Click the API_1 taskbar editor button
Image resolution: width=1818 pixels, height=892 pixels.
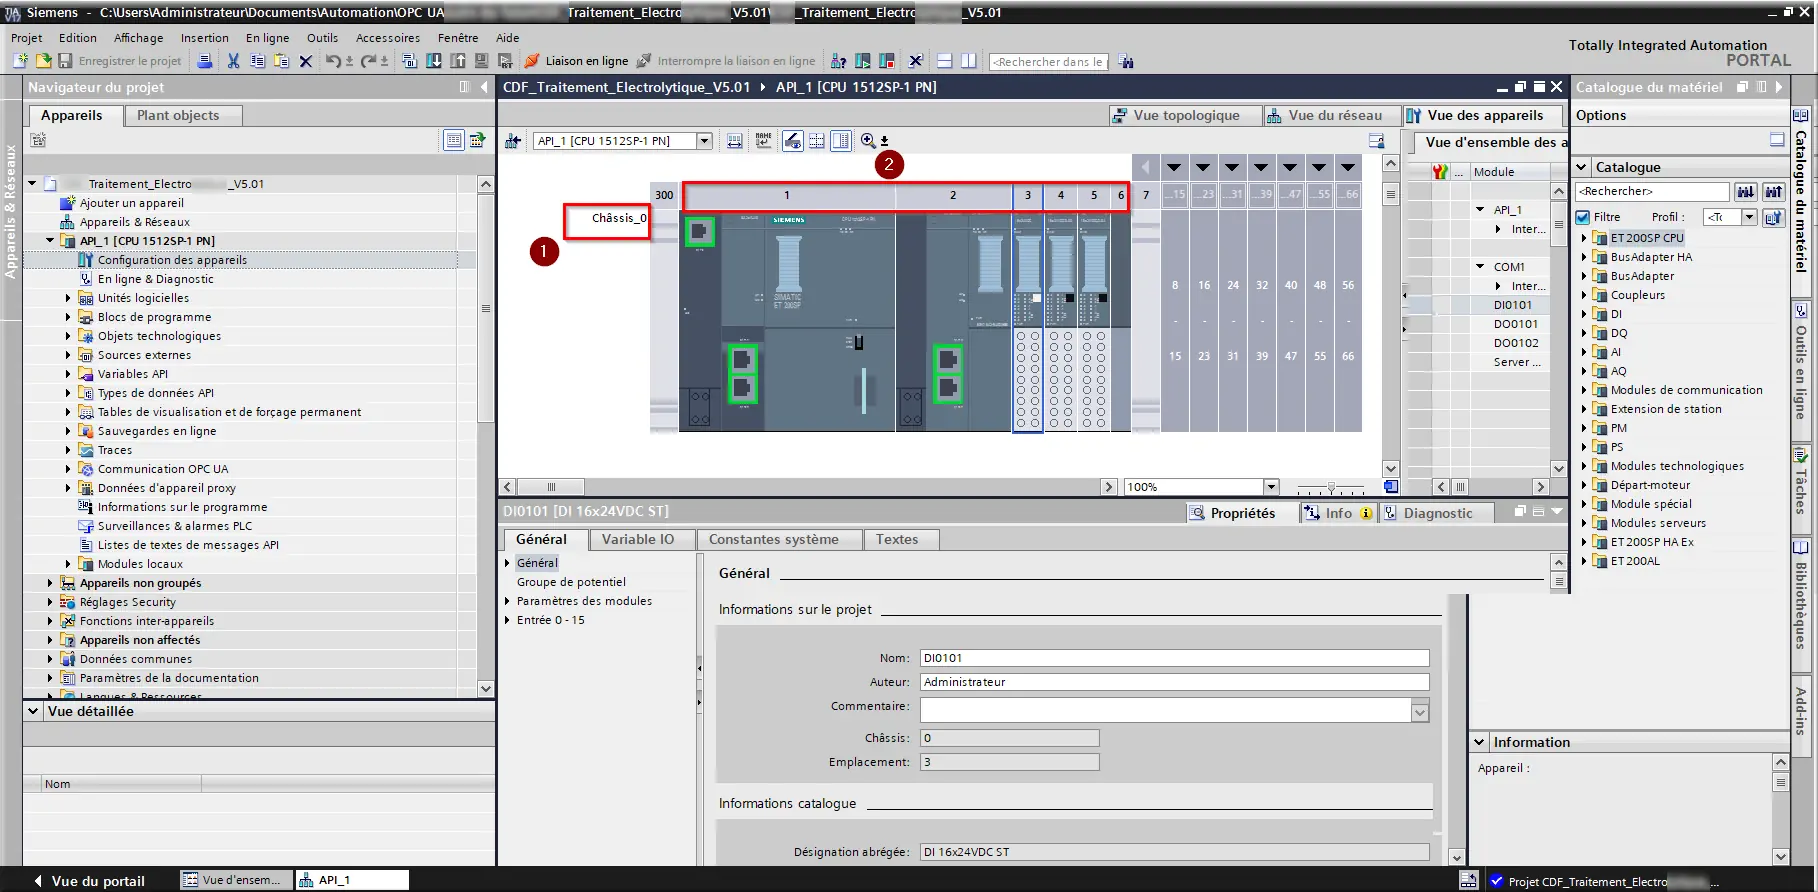[352, 880]
